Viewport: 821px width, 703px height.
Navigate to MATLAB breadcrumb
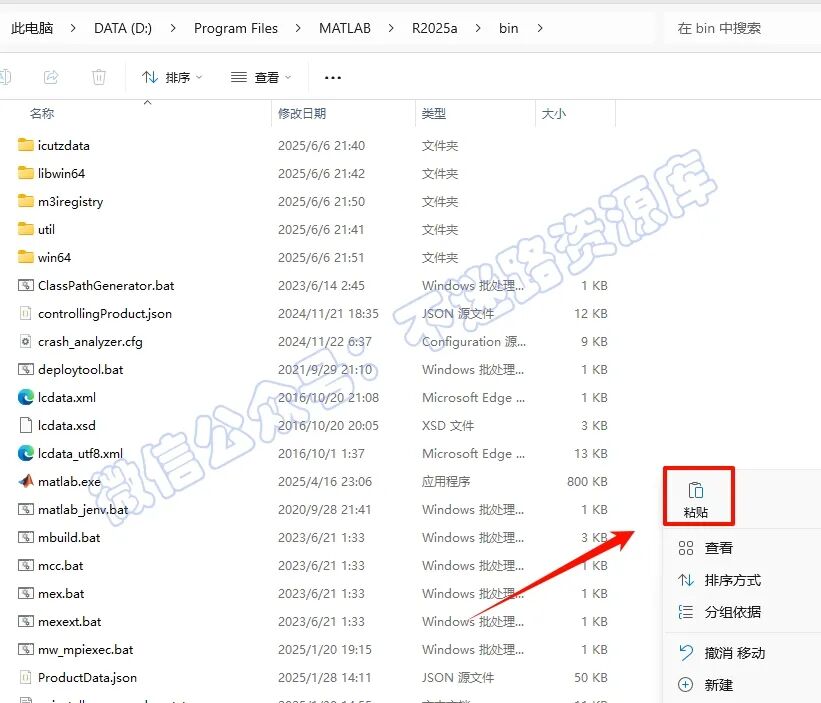pyautogui.click(x=345, y=28)
